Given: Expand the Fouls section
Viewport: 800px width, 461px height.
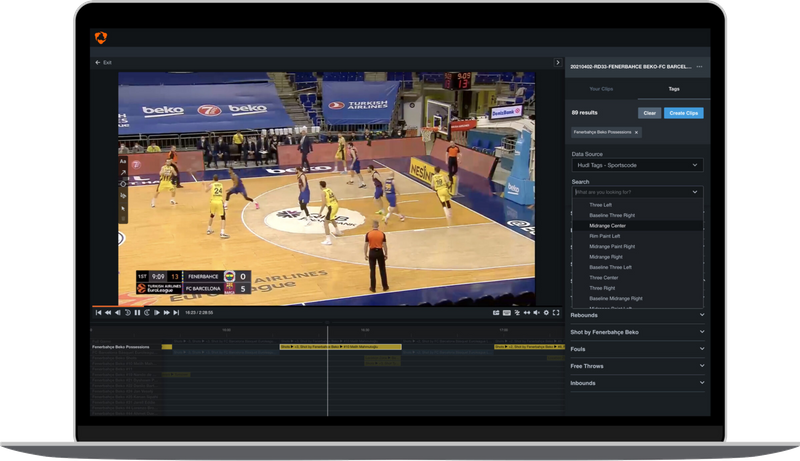Looking at the screenshot, I should tap(637, 349).
